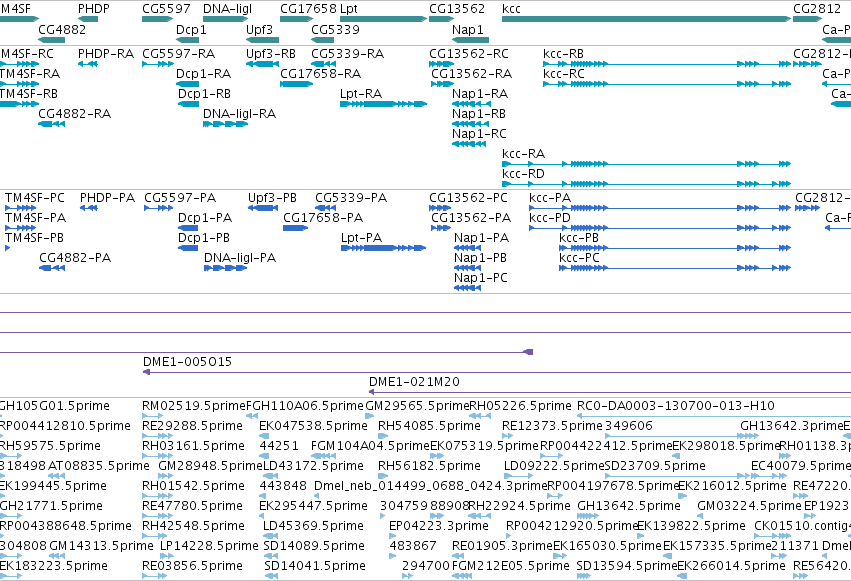Select protein Dcp1-PB
851x581 pixels.
(x=188, y=248)
